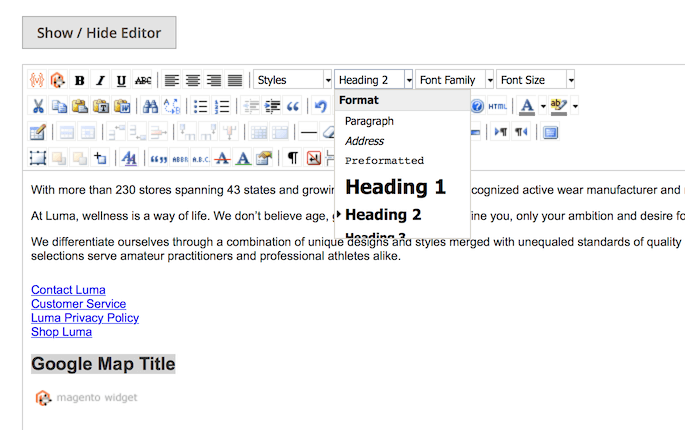The width and height of the screenshot is (685, 430).
Task: Apply italic with the I icon
Action: (x=100, y=80)
